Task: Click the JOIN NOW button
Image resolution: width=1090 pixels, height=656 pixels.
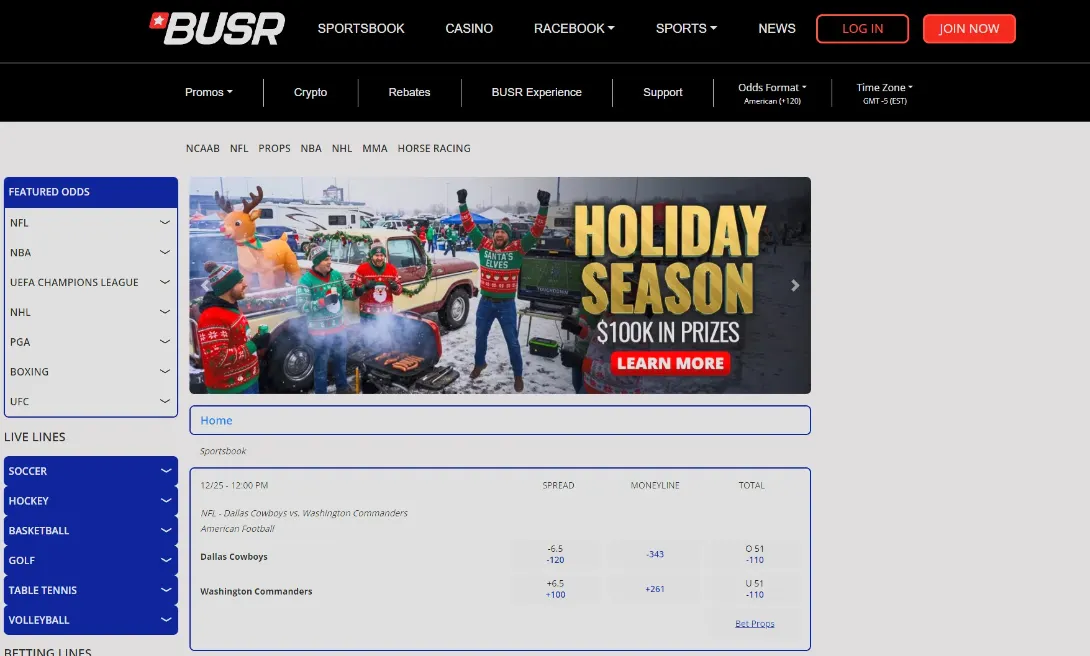Action: [969, 28]
